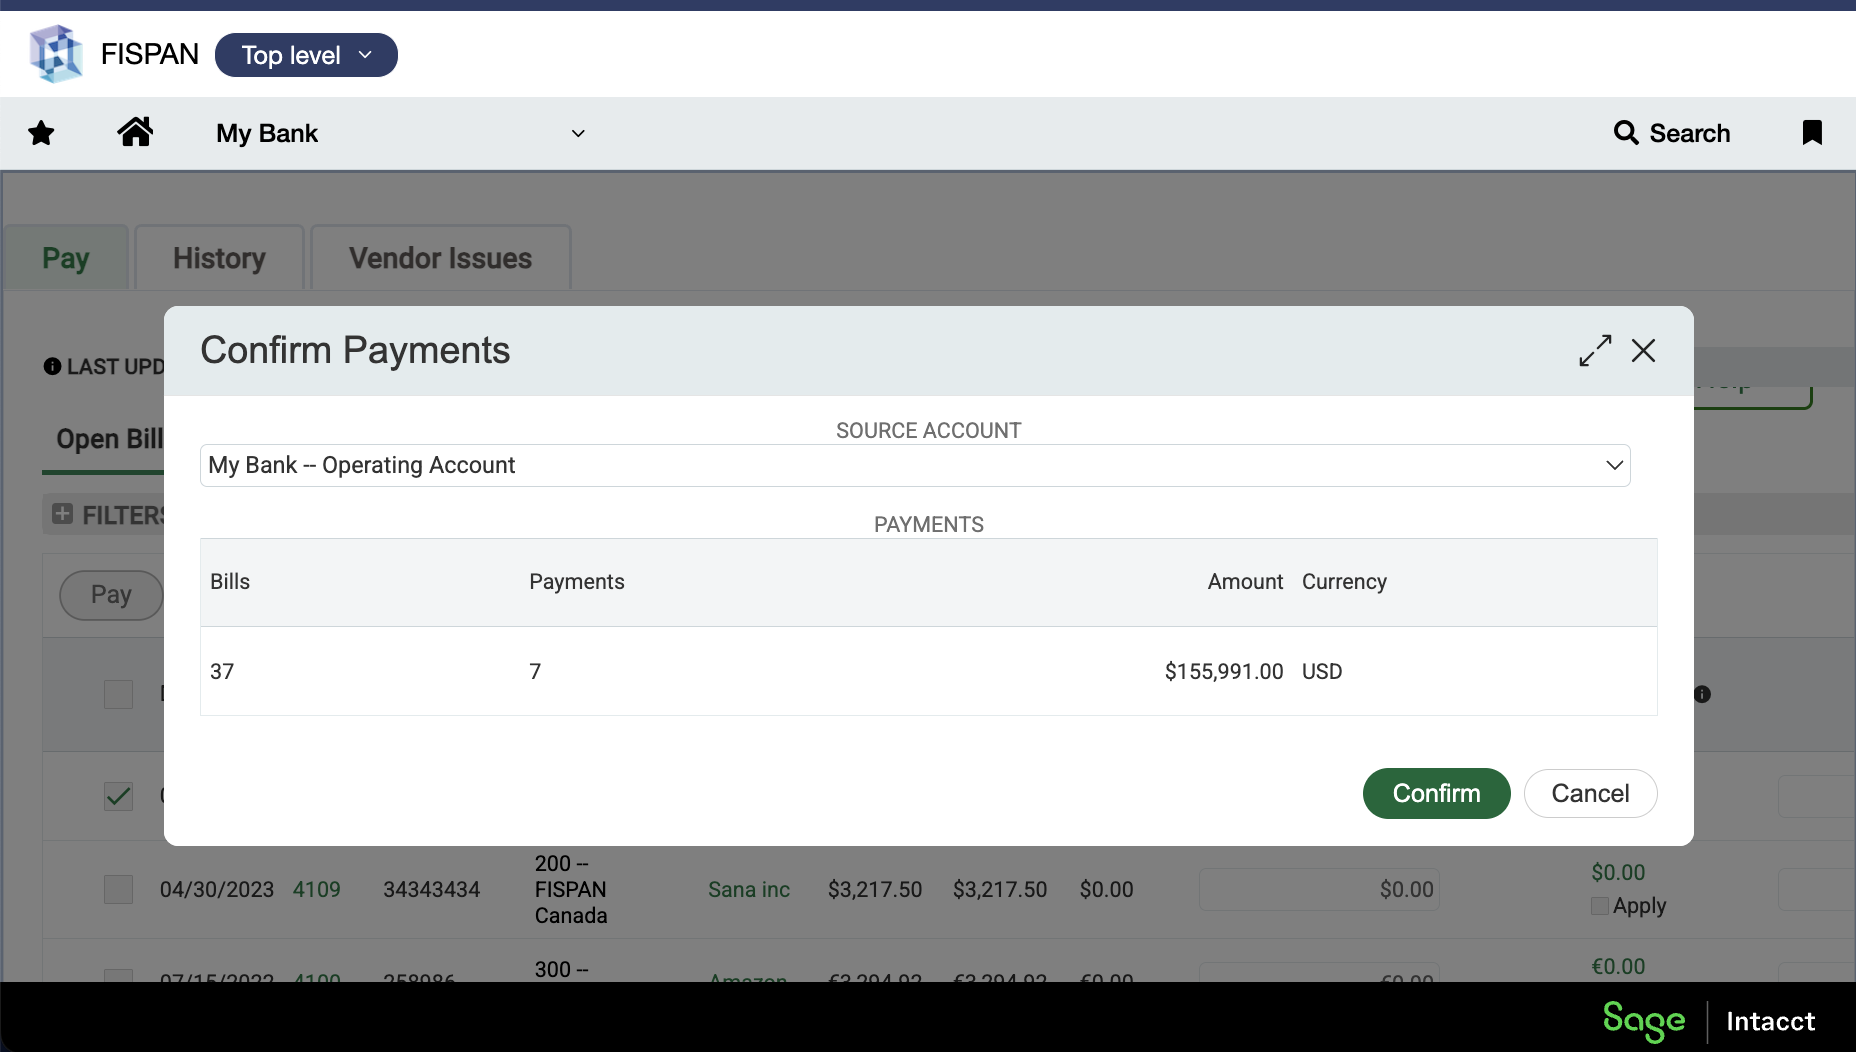
Task: Select the bill 4109 row checkbox
Action: tap(118, 889)
